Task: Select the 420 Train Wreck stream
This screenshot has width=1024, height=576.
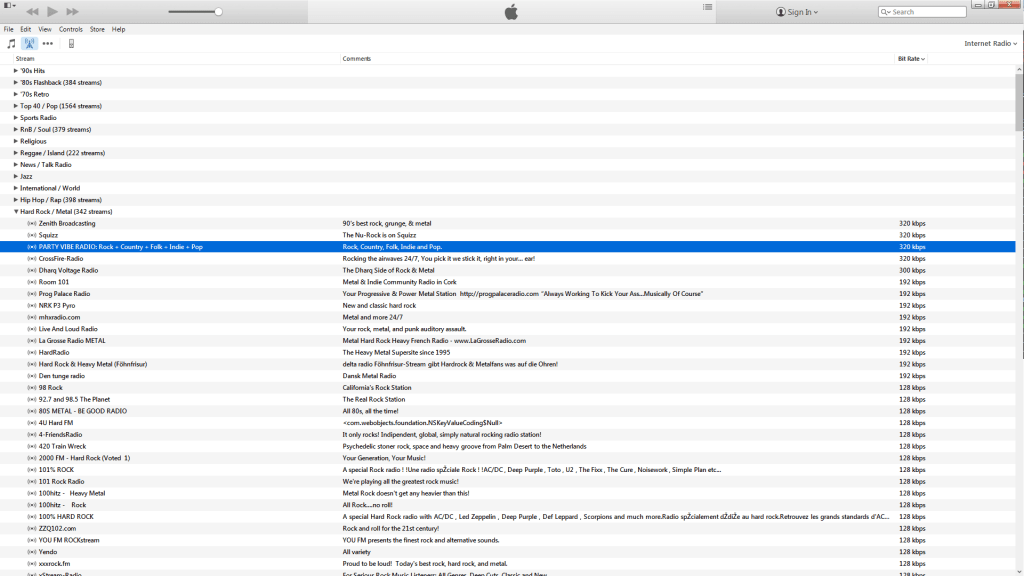Action: (x=62, y=447)
